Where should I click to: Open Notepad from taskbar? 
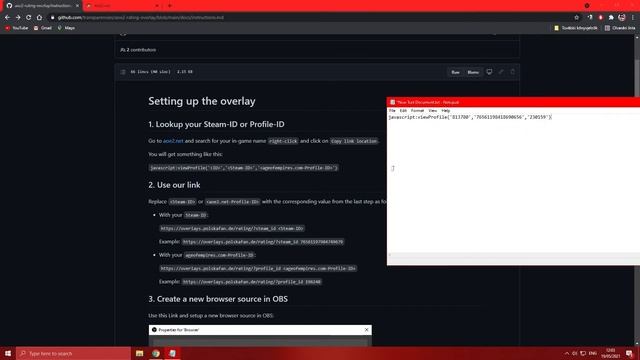tap(173, 353)
